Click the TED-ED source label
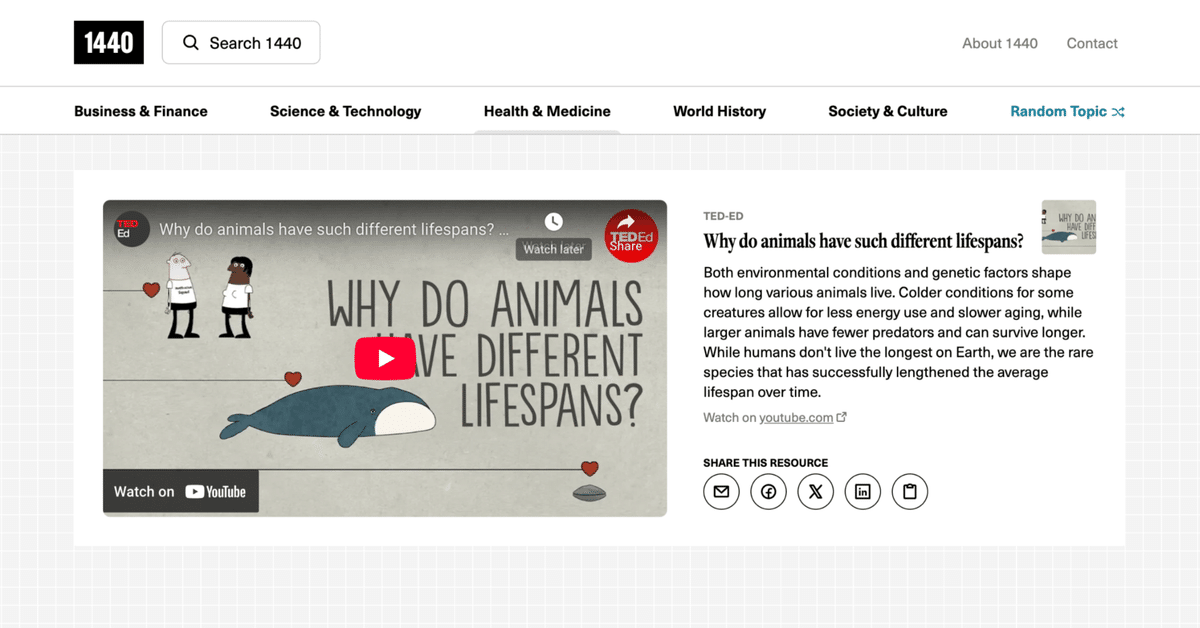 723,216
